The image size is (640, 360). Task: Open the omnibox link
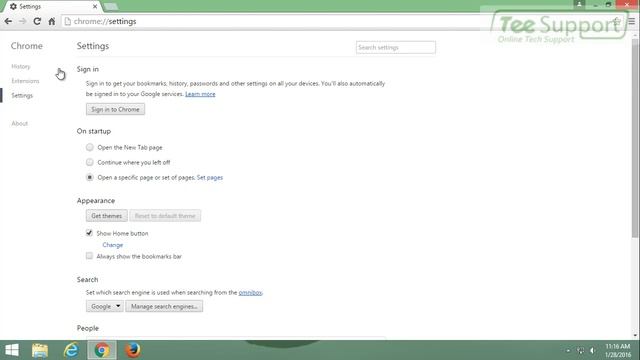[250, 293]
